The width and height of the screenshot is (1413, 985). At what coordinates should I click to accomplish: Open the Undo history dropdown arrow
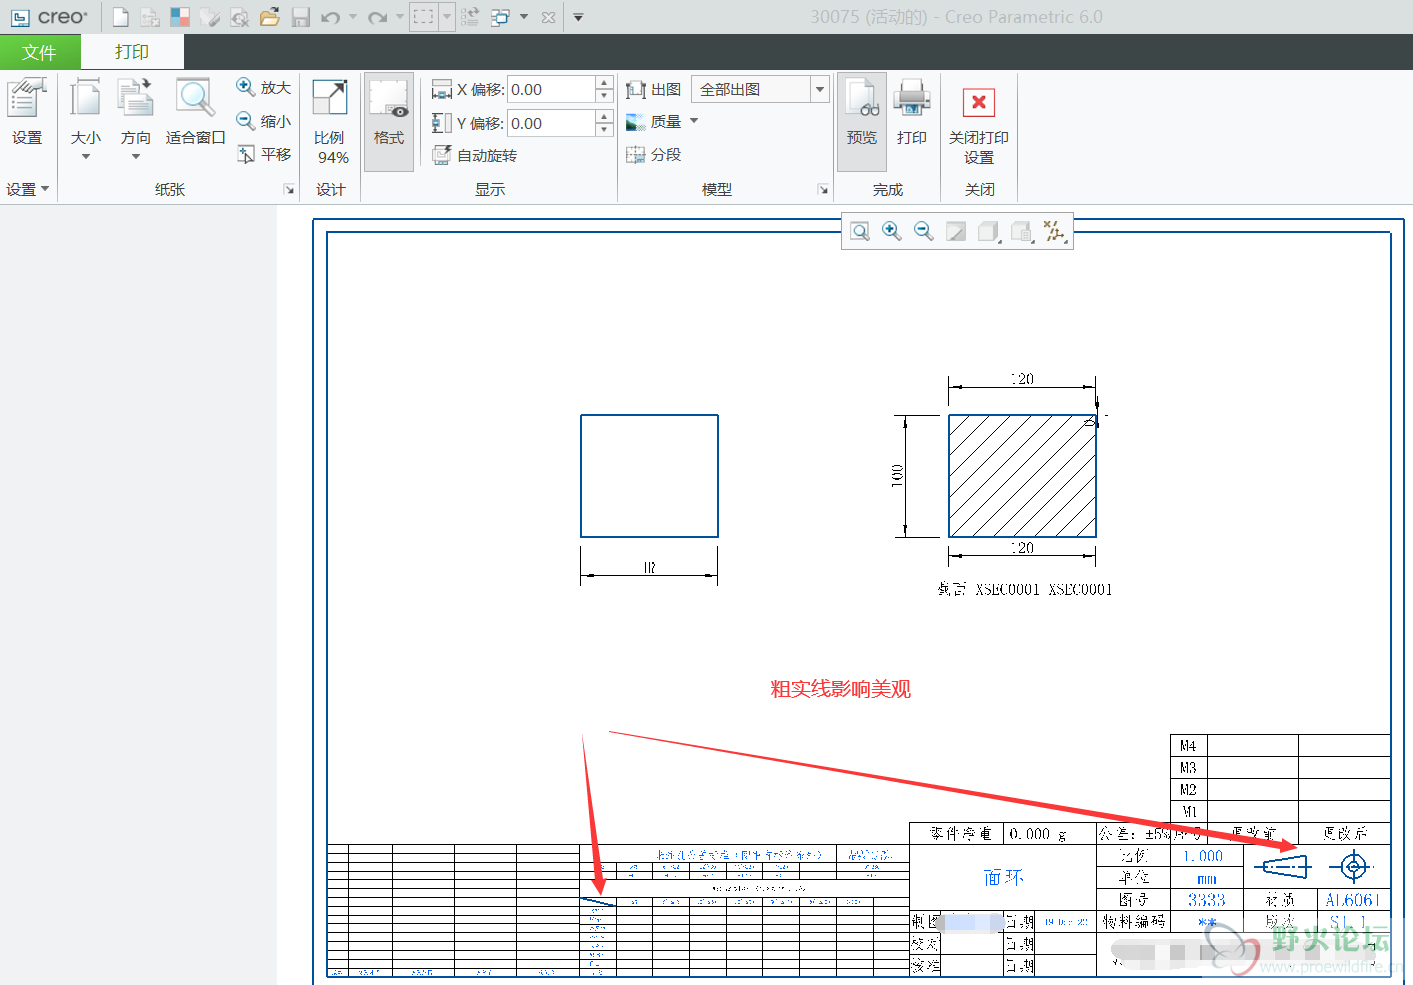353,17
